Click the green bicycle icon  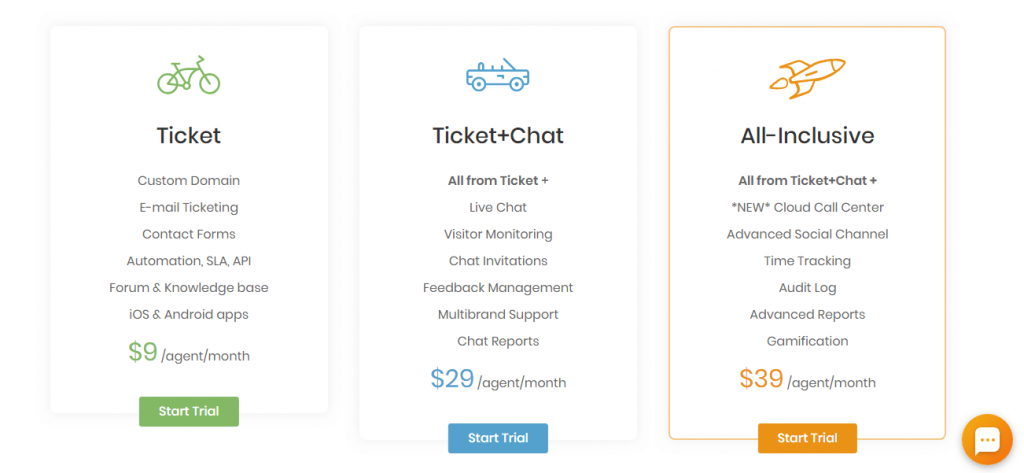[x=189, y=74]
